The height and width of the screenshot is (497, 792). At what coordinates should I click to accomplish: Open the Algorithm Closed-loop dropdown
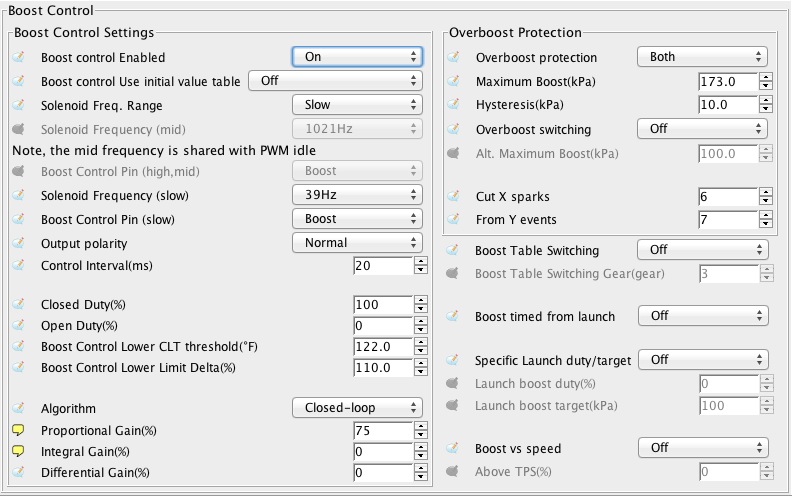click(357, 407)
